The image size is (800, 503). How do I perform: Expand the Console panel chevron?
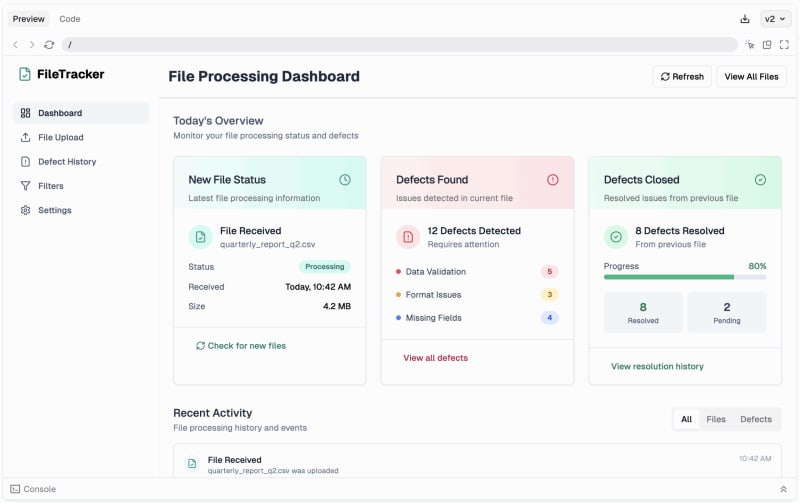click(x=783, y=489)
